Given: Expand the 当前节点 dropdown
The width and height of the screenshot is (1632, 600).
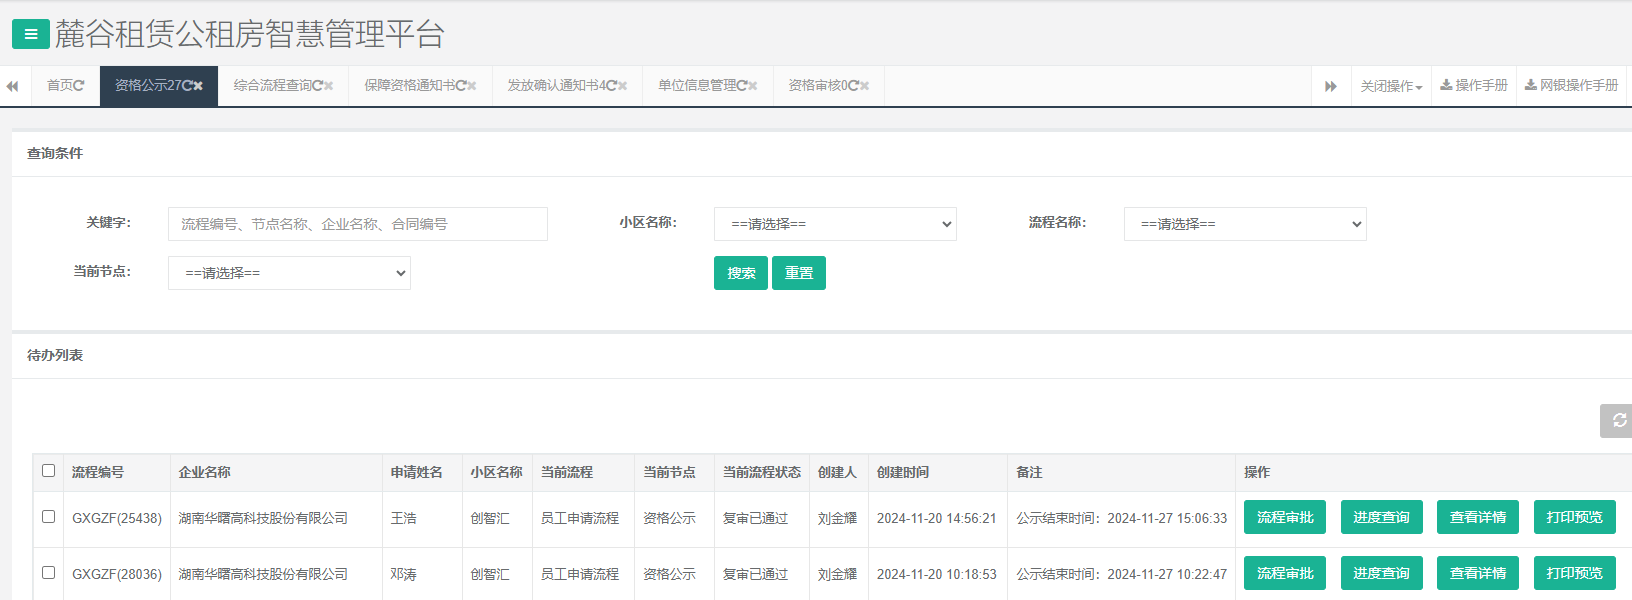Looking at the screenshot, I should point(289,273).
